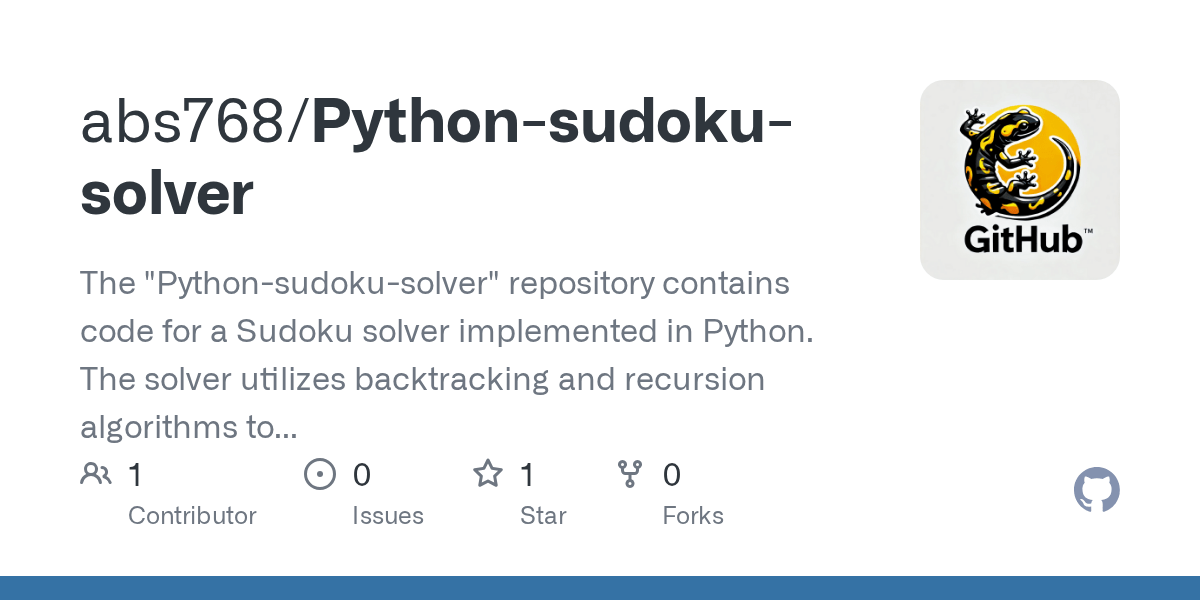
Task: Click the issues circle-dot icon
Action: (x=320, y=474)
